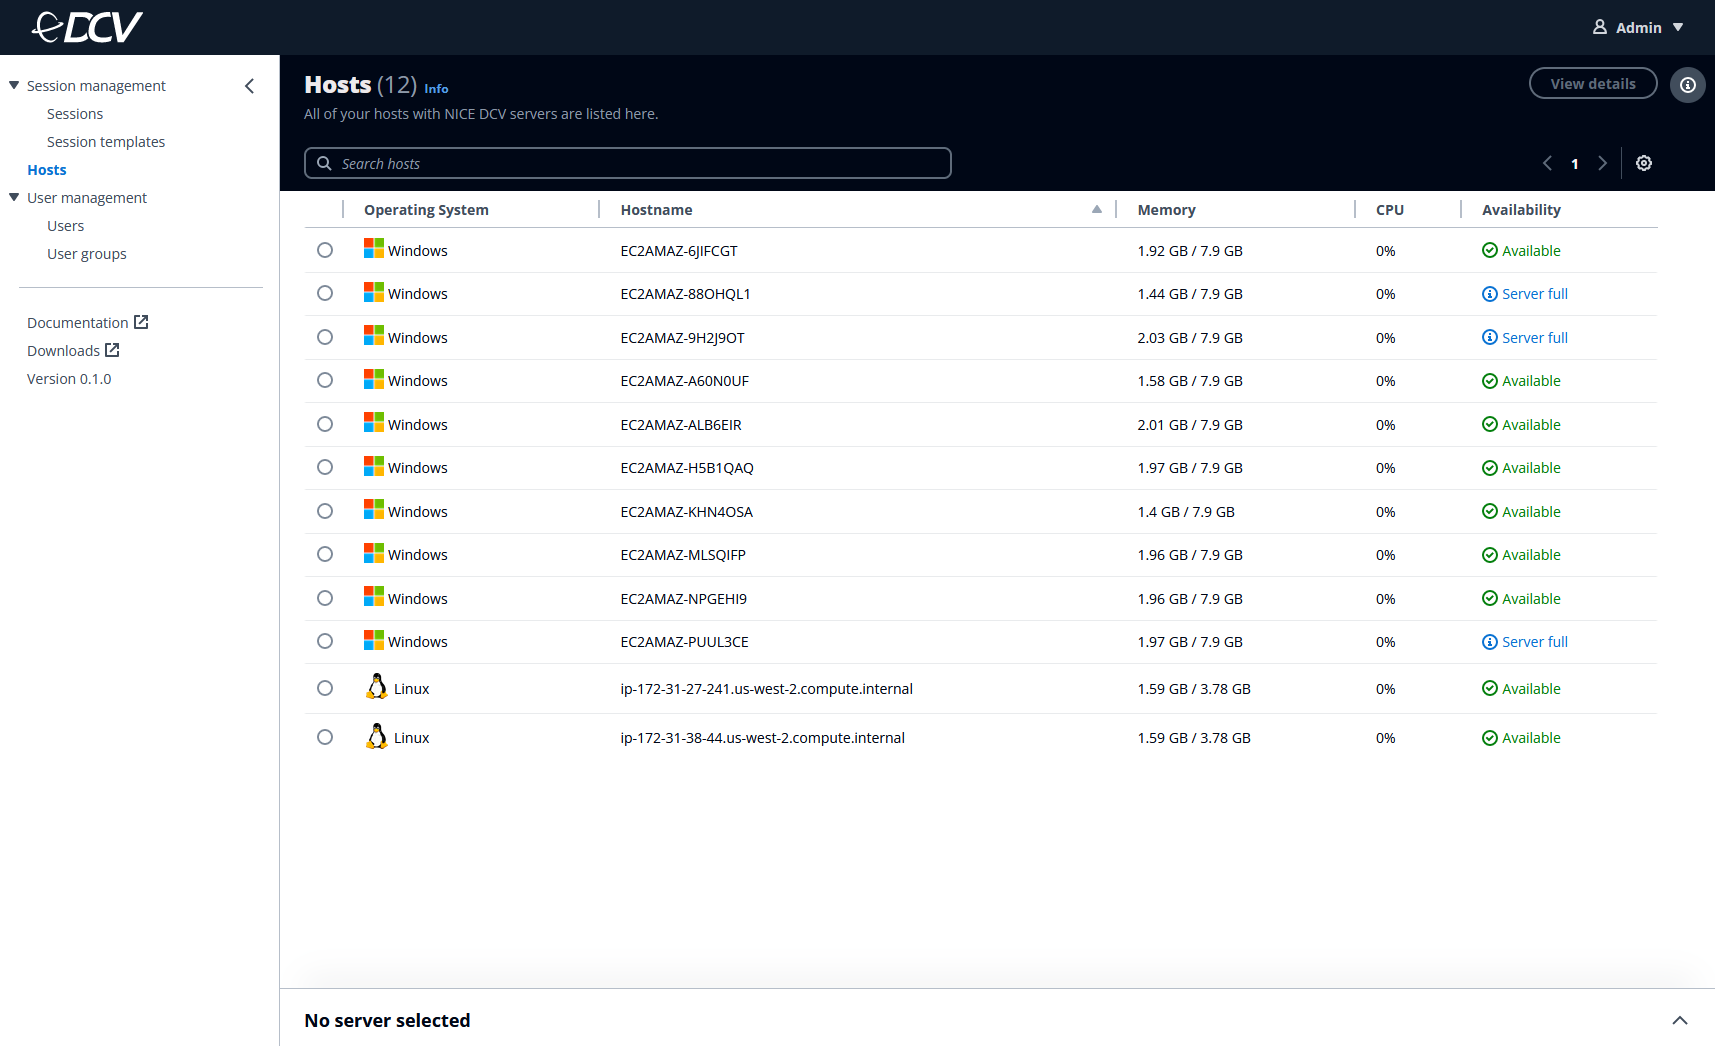
Task: Open the Documentation link
Action: pos(78,322)
